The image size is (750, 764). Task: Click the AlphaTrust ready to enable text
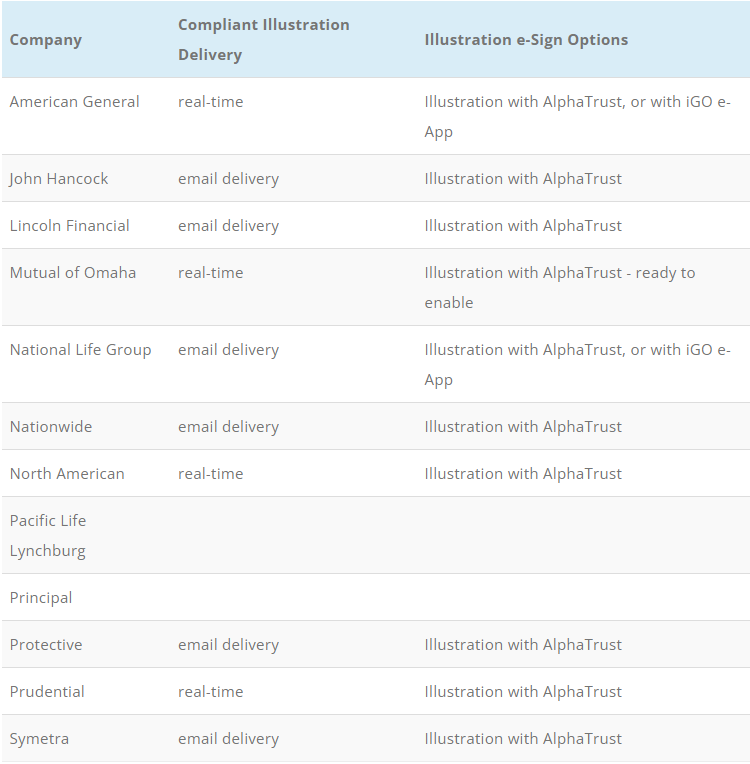pos(560,287)
